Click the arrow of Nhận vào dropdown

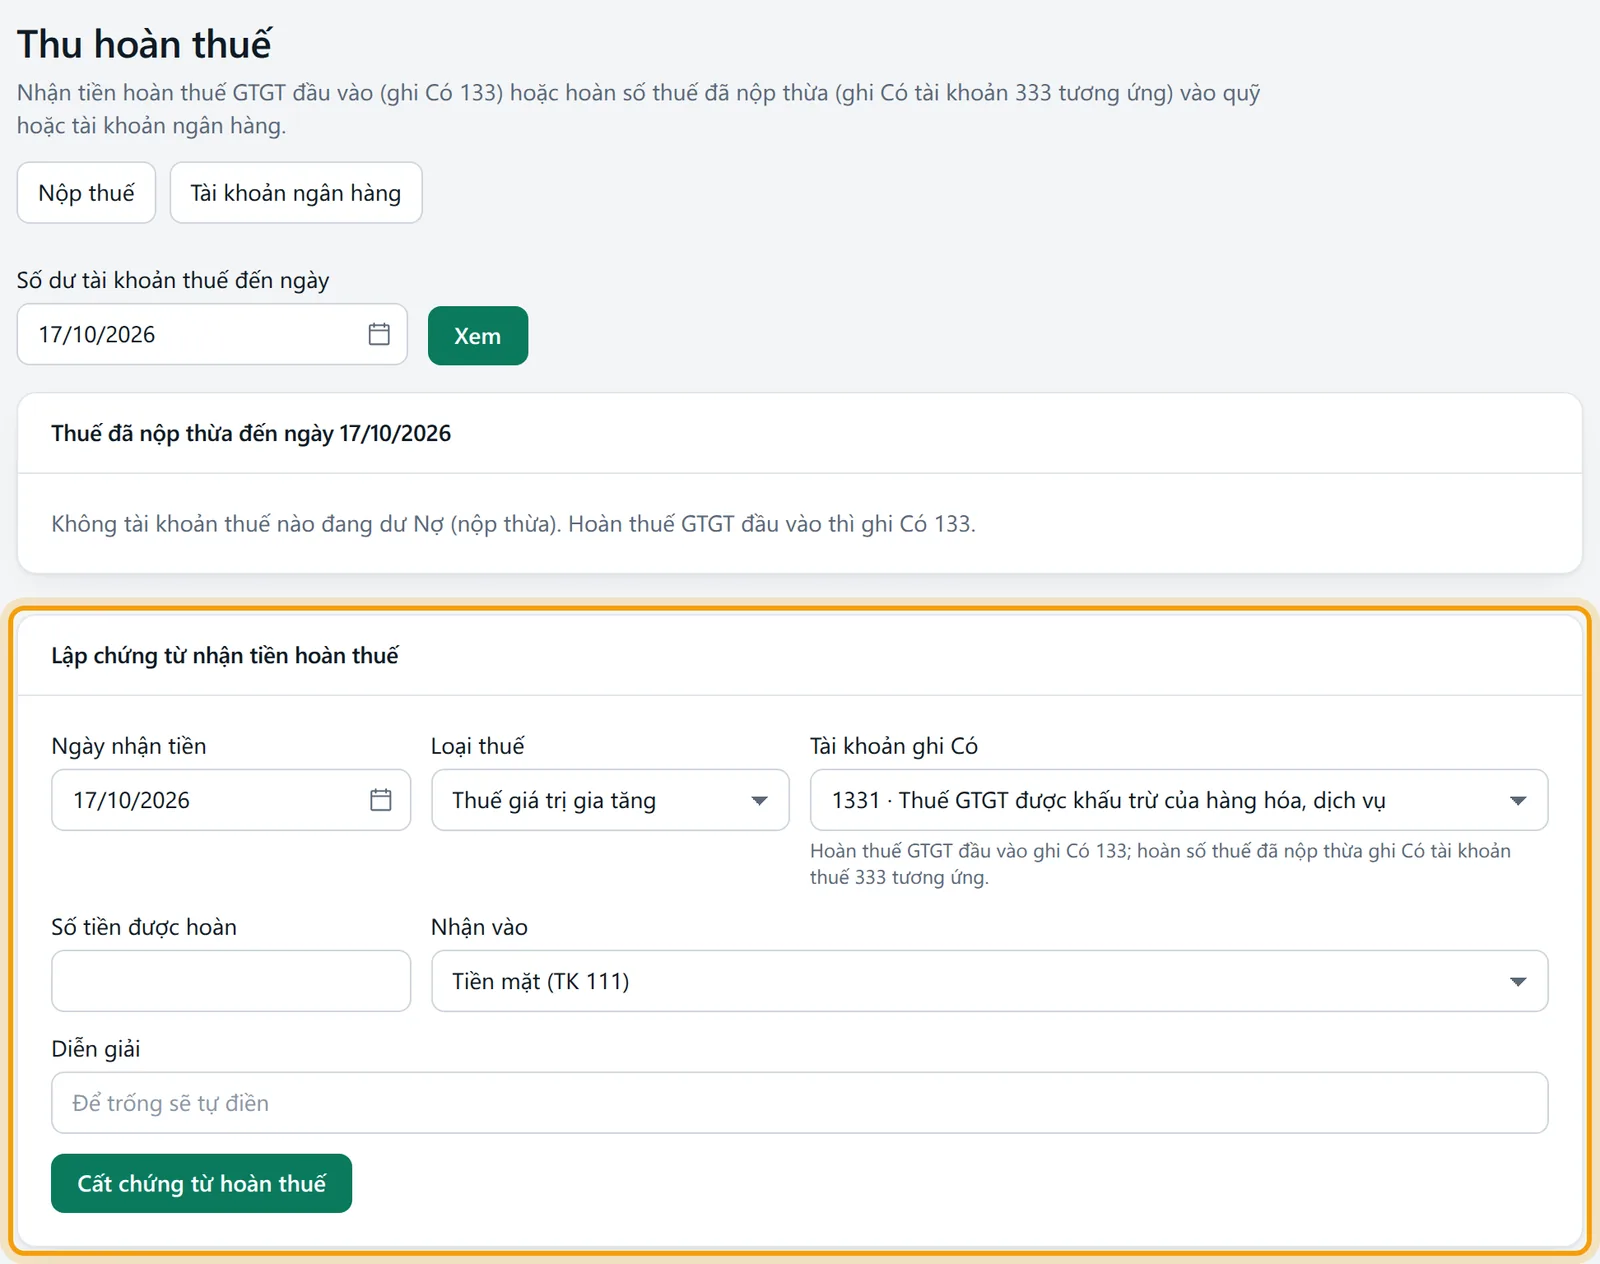point(1518,981)
